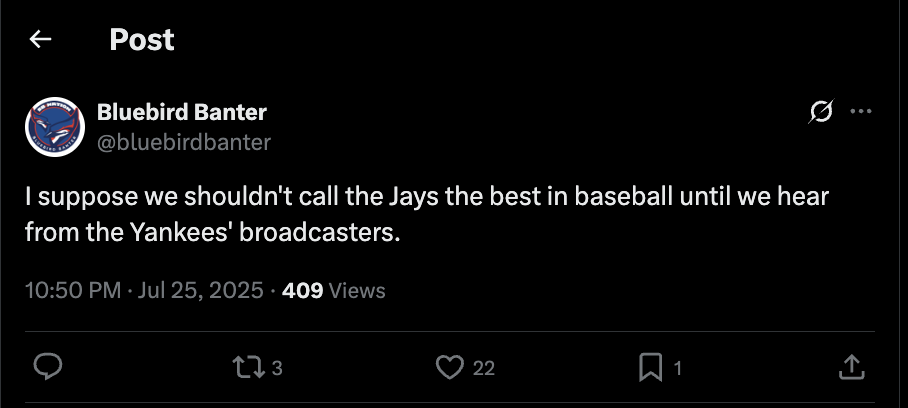Click the bookmark count number 1
908x408 pixels.
pos(678,368)
